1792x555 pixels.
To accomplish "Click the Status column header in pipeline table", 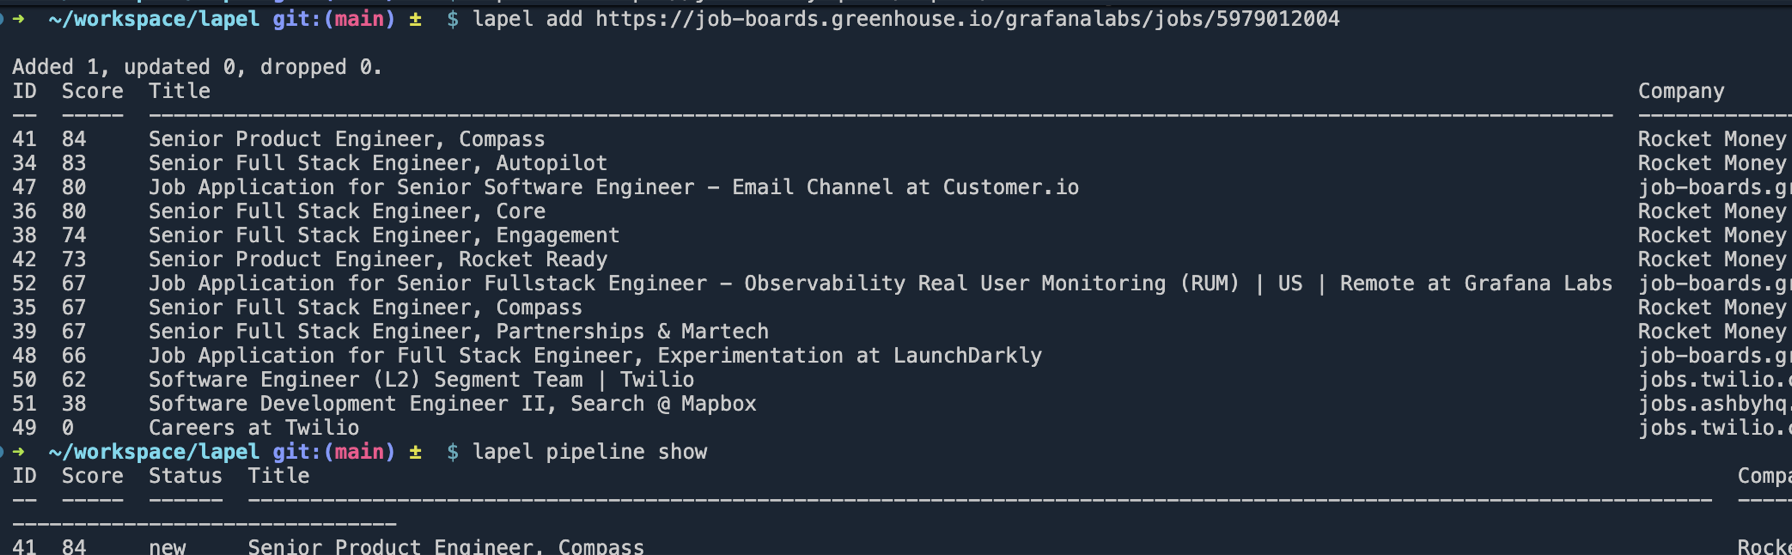I will pos(186,476).
